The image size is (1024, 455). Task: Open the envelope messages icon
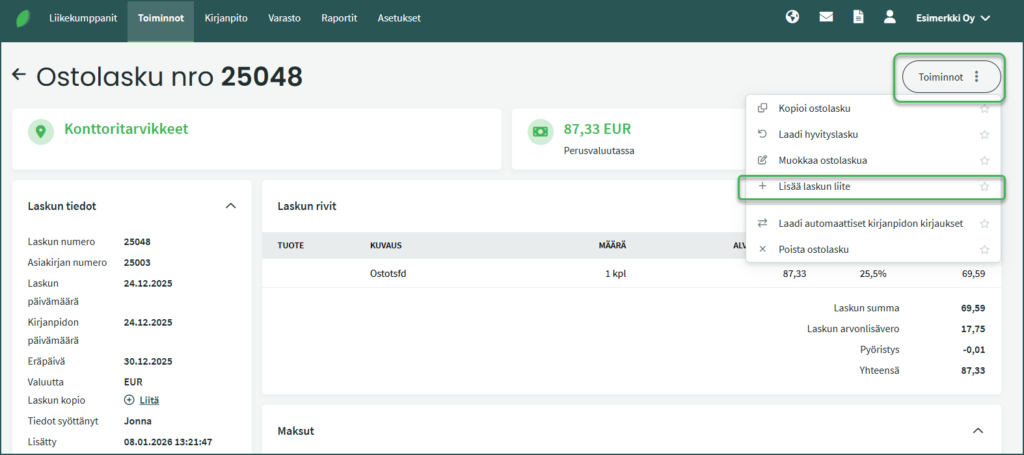click(x=826, y=17)
